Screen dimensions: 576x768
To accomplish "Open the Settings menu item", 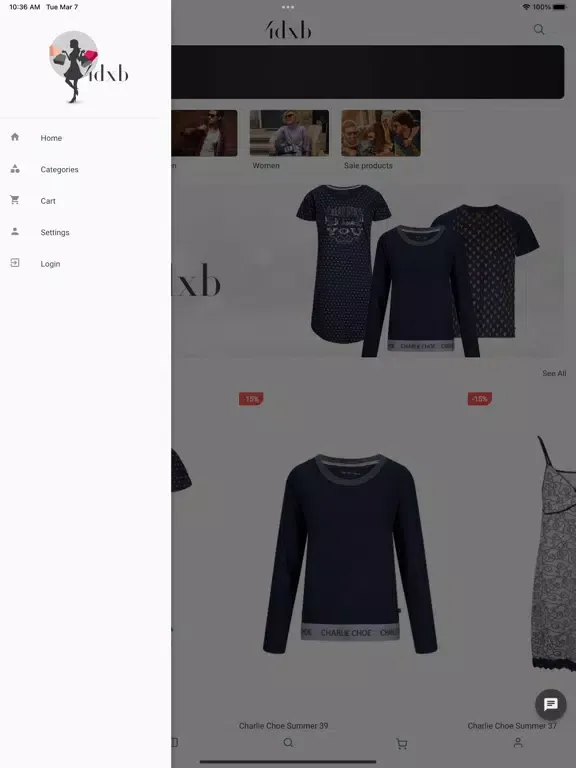I will pyautogui.click(x=85, y=232).
